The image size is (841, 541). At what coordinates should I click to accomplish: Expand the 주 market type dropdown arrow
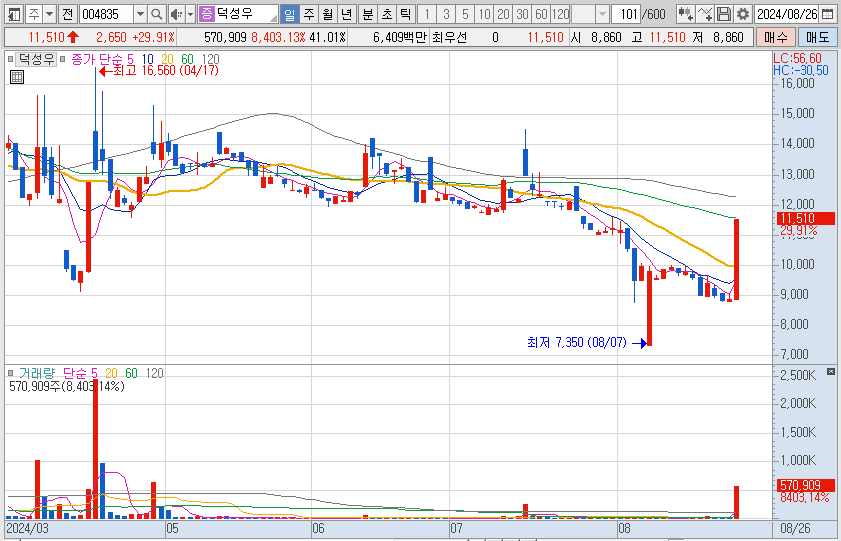[49, 14]
